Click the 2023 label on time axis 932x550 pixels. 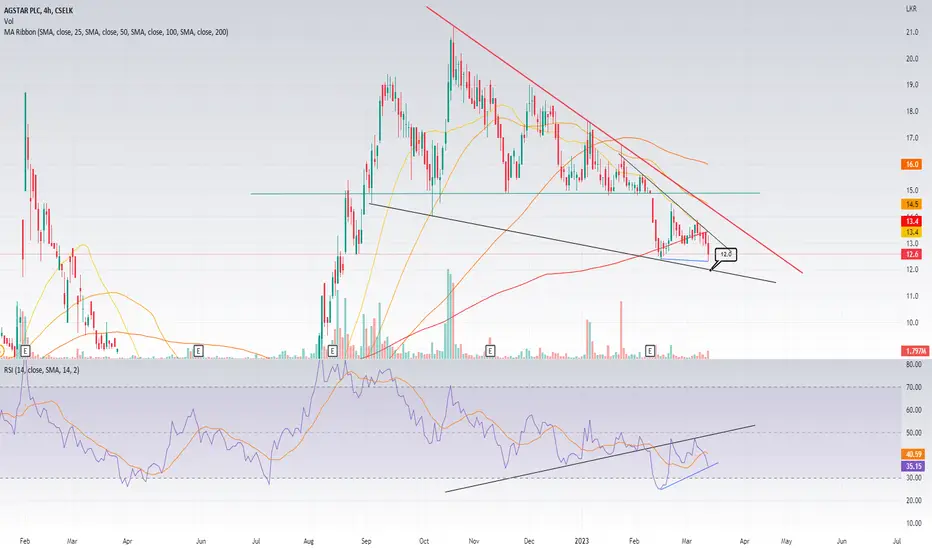tap(582, 541)
